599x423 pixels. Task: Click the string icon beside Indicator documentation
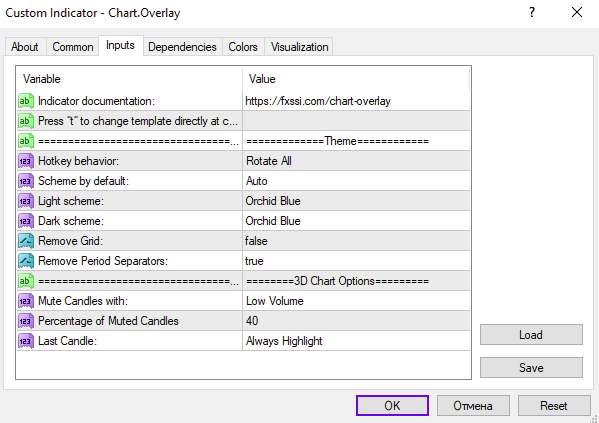(26, 101)
